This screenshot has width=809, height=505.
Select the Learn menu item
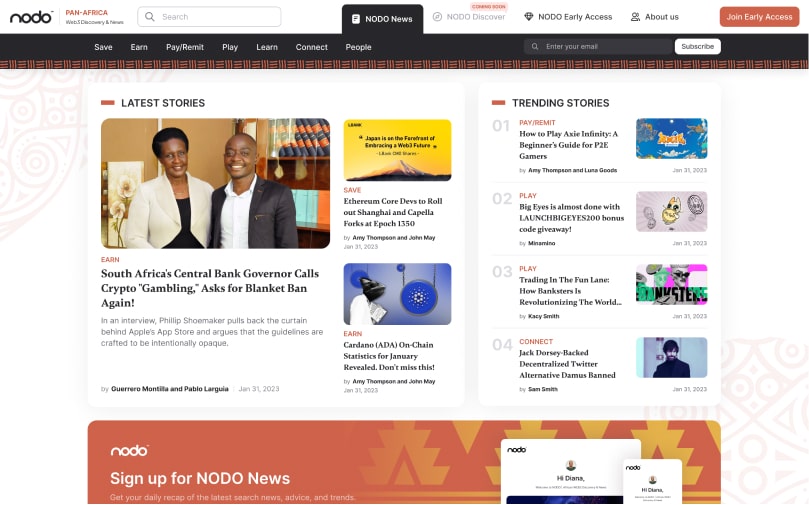pyautogui.click(x=267, y=47)
